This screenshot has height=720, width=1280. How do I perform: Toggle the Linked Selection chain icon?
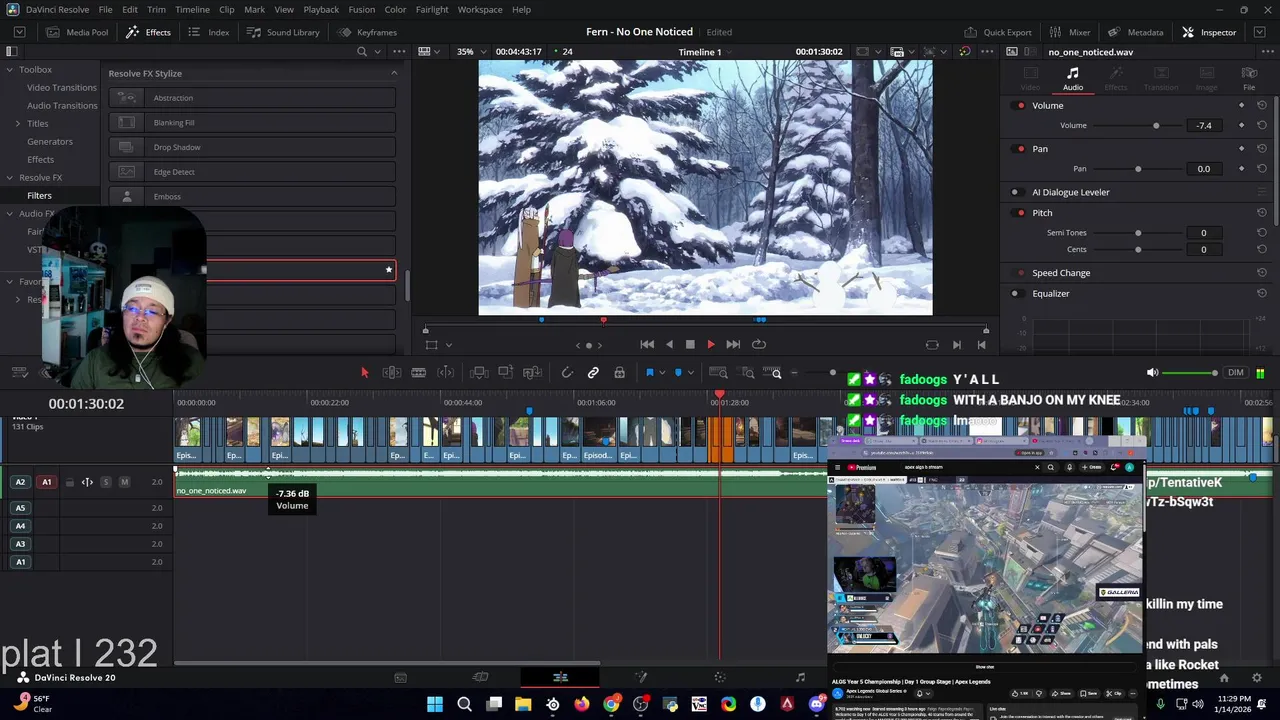pos(593,373)
